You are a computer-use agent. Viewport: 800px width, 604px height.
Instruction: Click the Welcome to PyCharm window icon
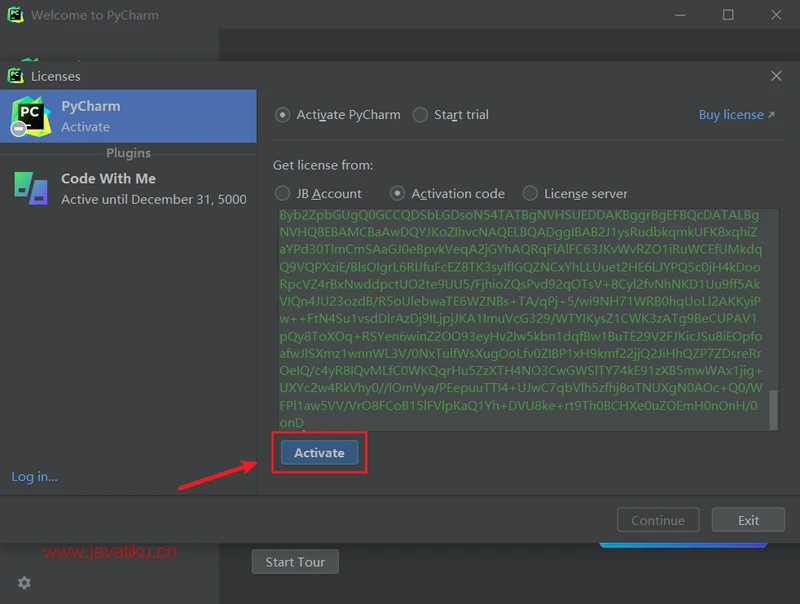pyautogui.click(x=15, y=15)
